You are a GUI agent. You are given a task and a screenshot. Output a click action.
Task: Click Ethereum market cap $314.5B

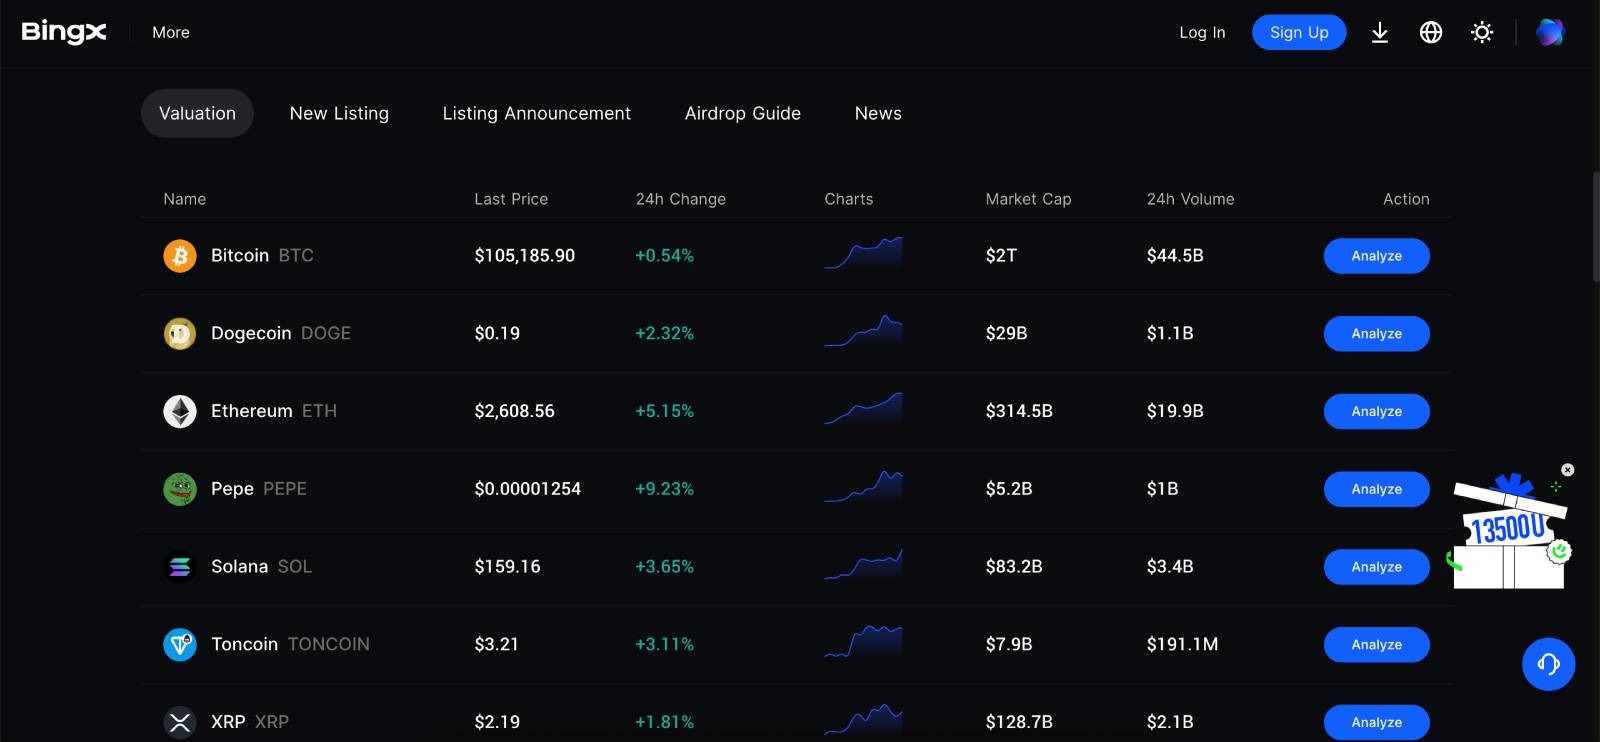pos(1019,411)
